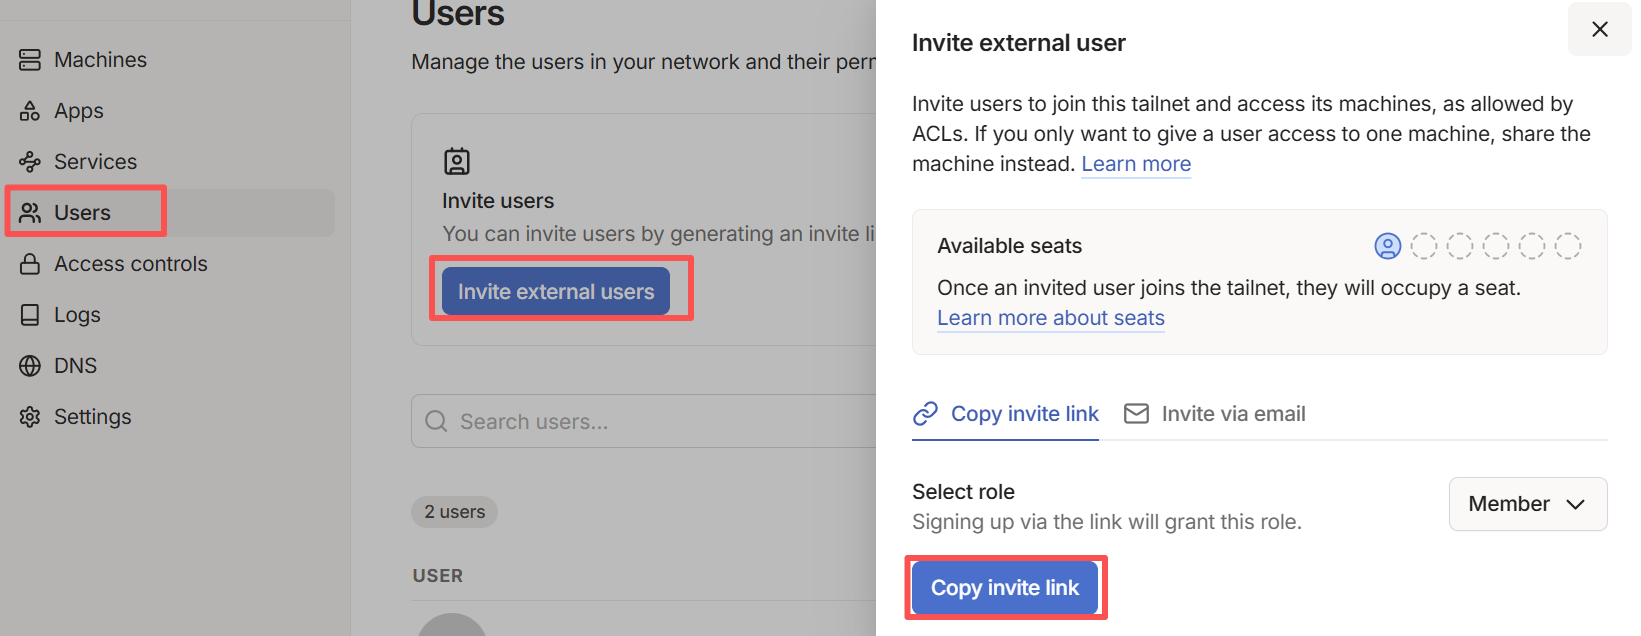Click the Logs book icon
Viewport: 1641px width, 636px height.
(30, 315)
